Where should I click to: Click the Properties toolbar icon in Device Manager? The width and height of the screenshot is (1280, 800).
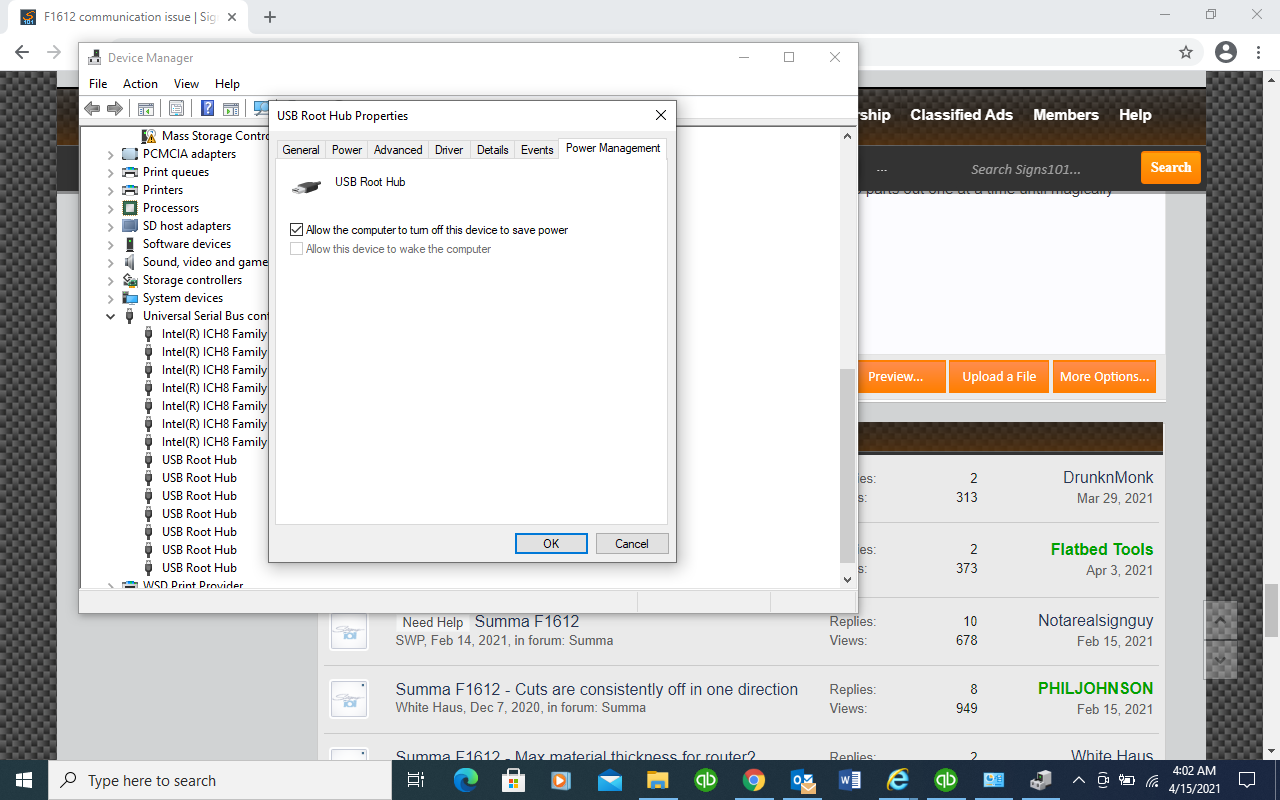(x=177, y=109)
